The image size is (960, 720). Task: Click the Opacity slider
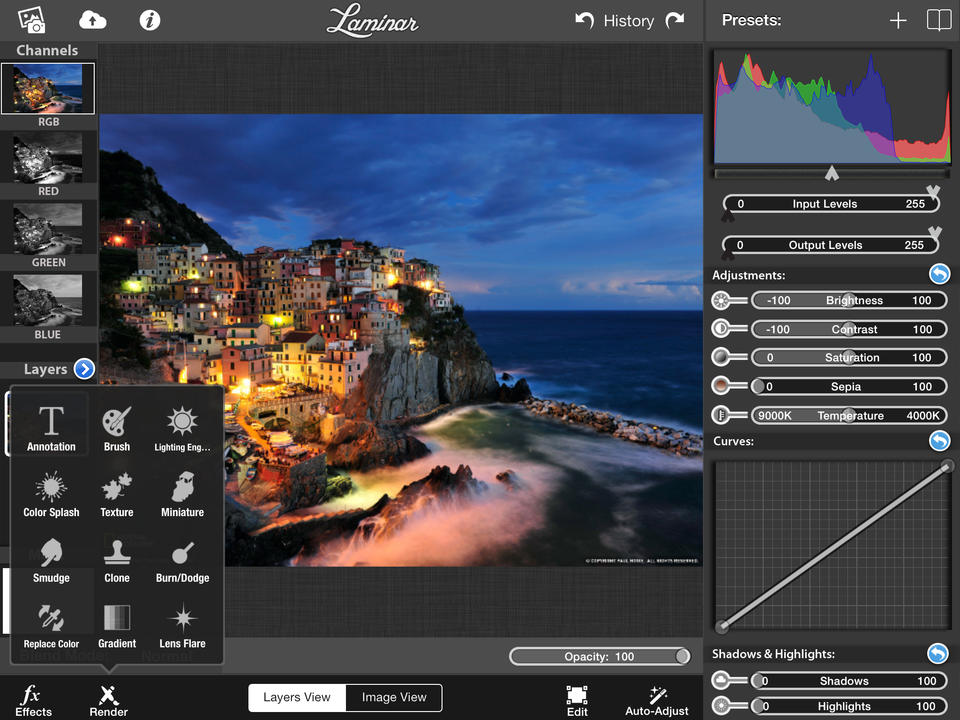(599, 656)
